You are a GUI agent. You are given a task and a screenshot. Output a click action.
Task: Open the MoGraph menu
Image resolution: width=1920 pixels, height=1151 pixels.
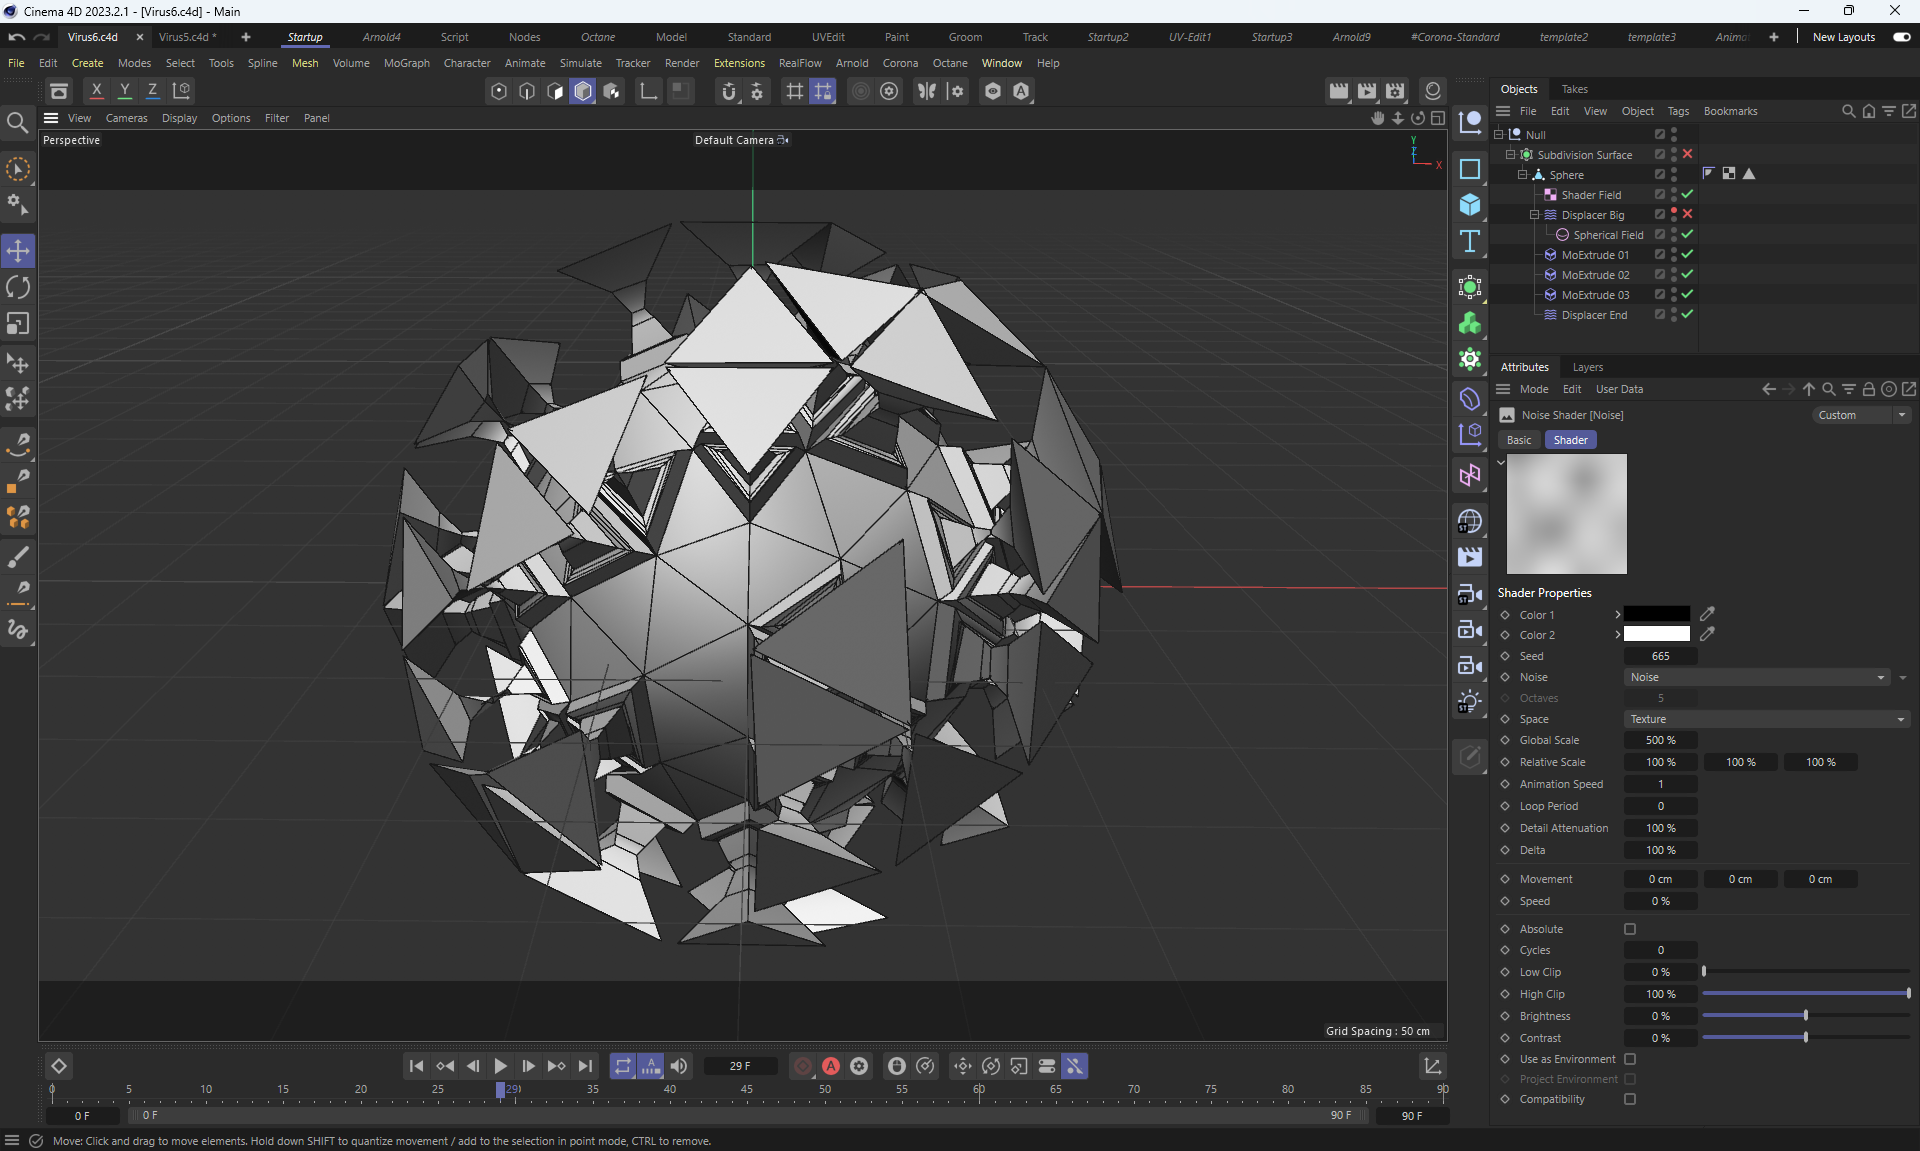pyautogui.click(x=406, y=63)
